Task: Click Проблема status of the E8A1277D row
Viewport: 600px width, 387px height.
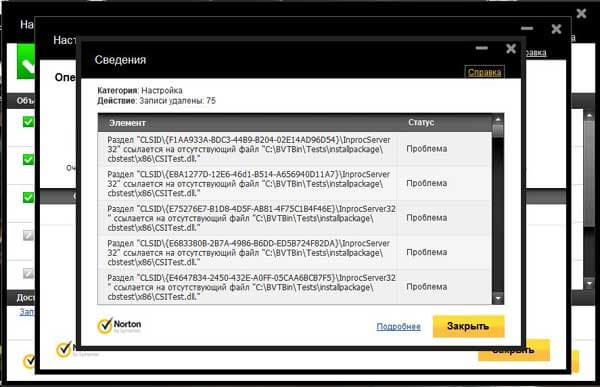Action: pos(426,183)
